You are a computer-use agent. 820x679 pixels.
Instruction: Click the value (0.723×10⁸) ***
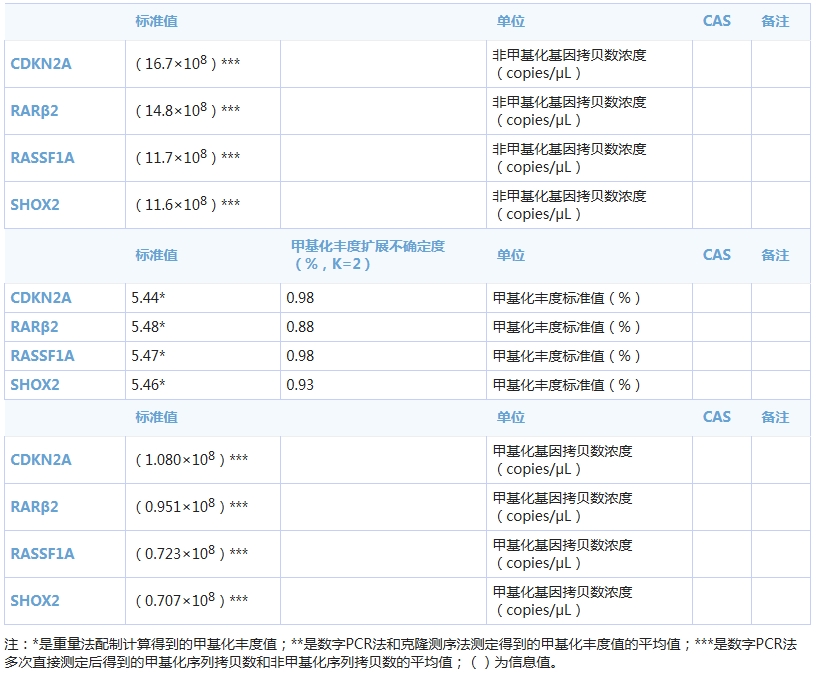point(192,553)
